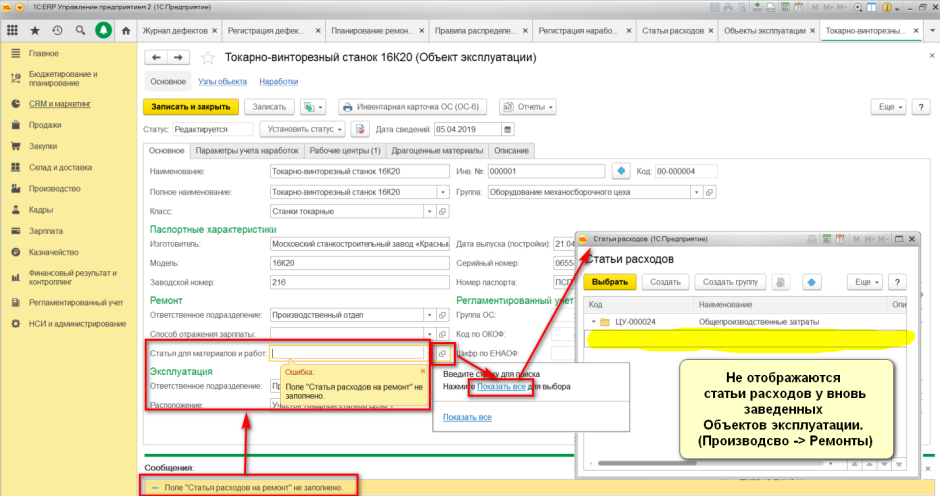Open Еще menu in Статьи расходов window
The image size is (940, 496).
(864, 282)
